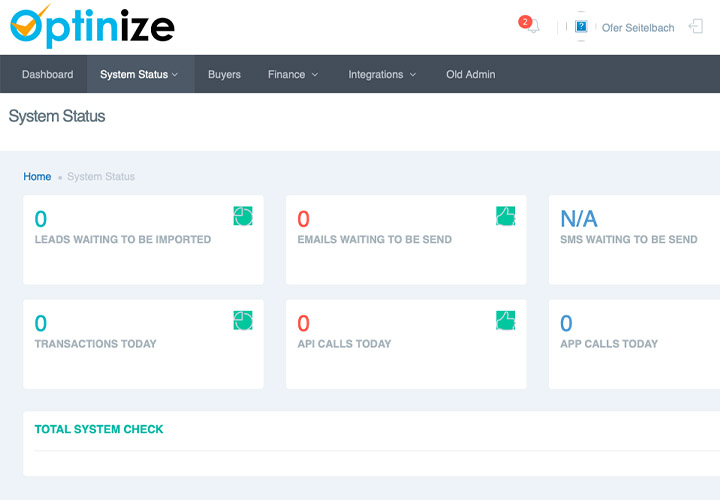720x500 pixels.
Task: Click pie chart icon on Leads Waiting card
Action: tap(243, 216)
